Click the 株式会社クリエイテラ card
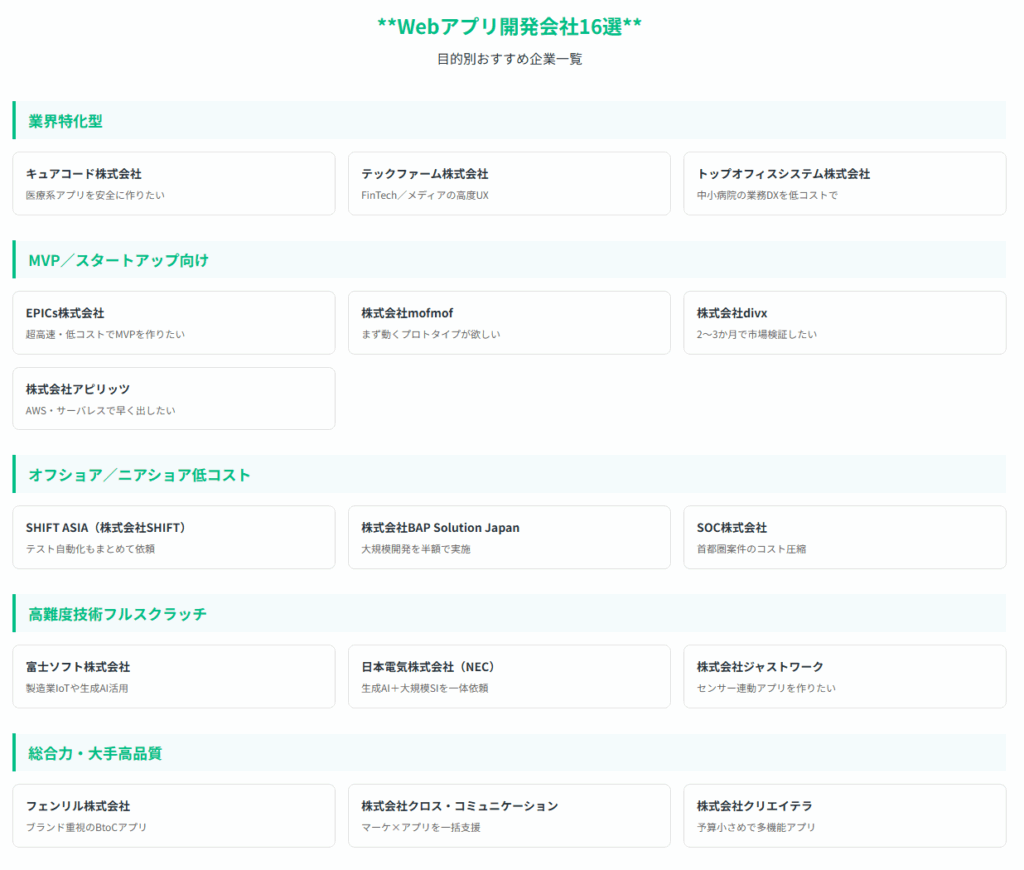 click(844, 816)
